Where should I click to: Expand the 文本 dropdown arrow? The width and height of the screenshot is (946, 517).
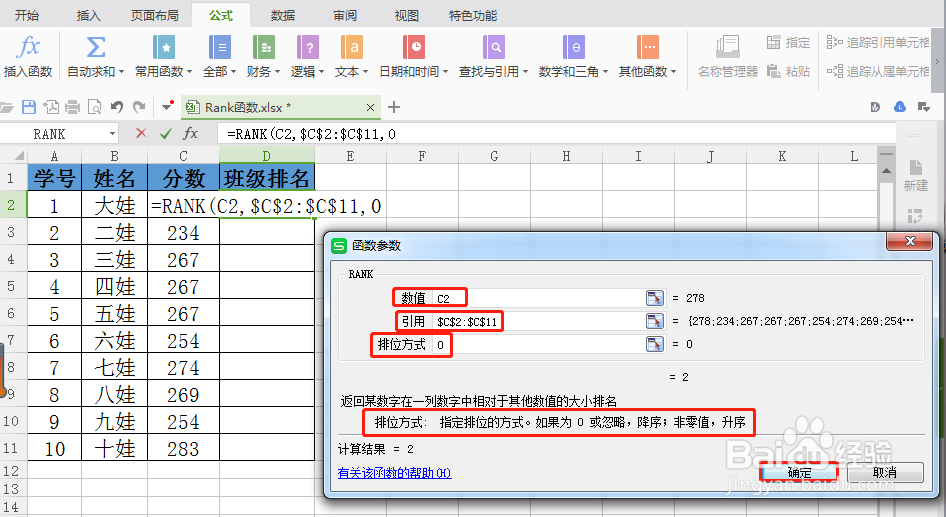point(365,72)
